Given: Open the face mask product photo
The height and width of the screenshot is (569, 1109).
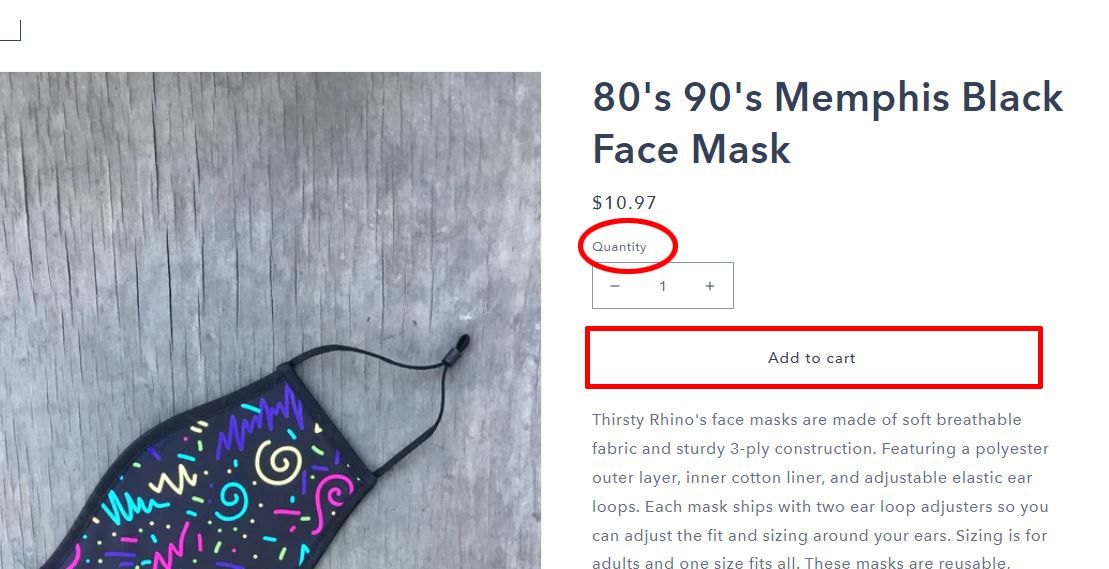Looking at the screenshot, I should [270, 320].
